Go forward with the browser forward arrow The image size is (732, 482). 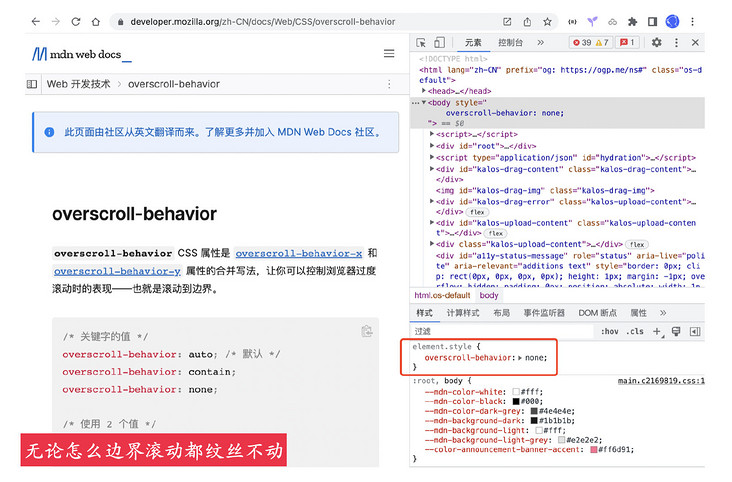(x=56, y=21)
